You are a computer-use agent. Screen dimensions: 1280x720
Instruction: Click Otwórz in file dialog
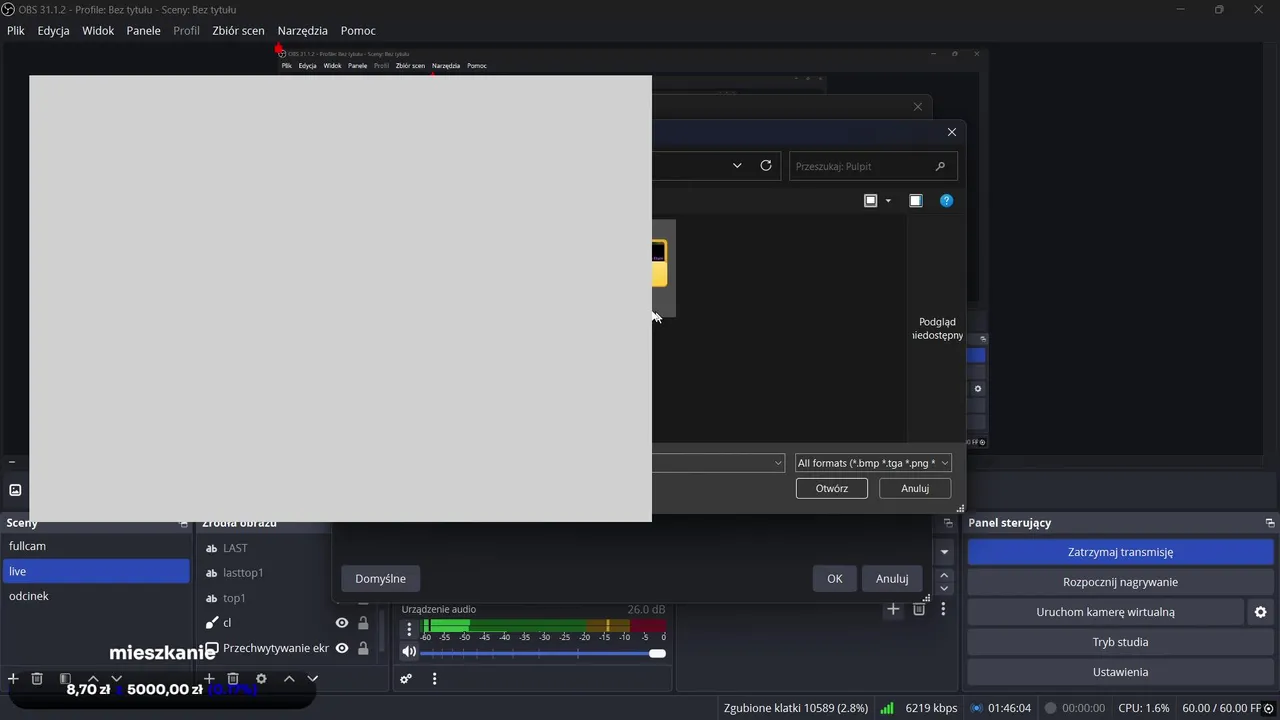click(x=832, y=488)
